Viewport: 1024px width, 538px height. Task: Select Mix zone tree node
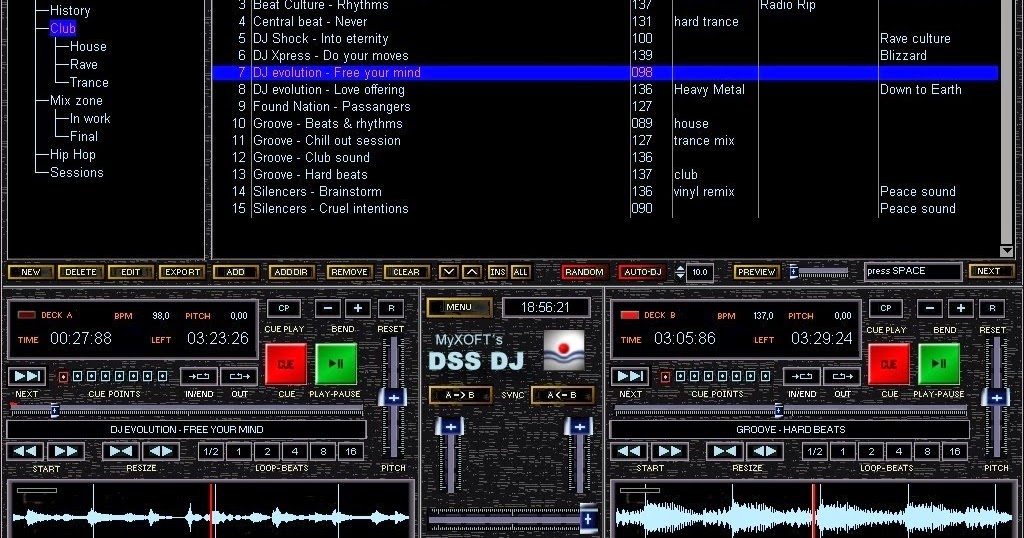click(76, 101)
